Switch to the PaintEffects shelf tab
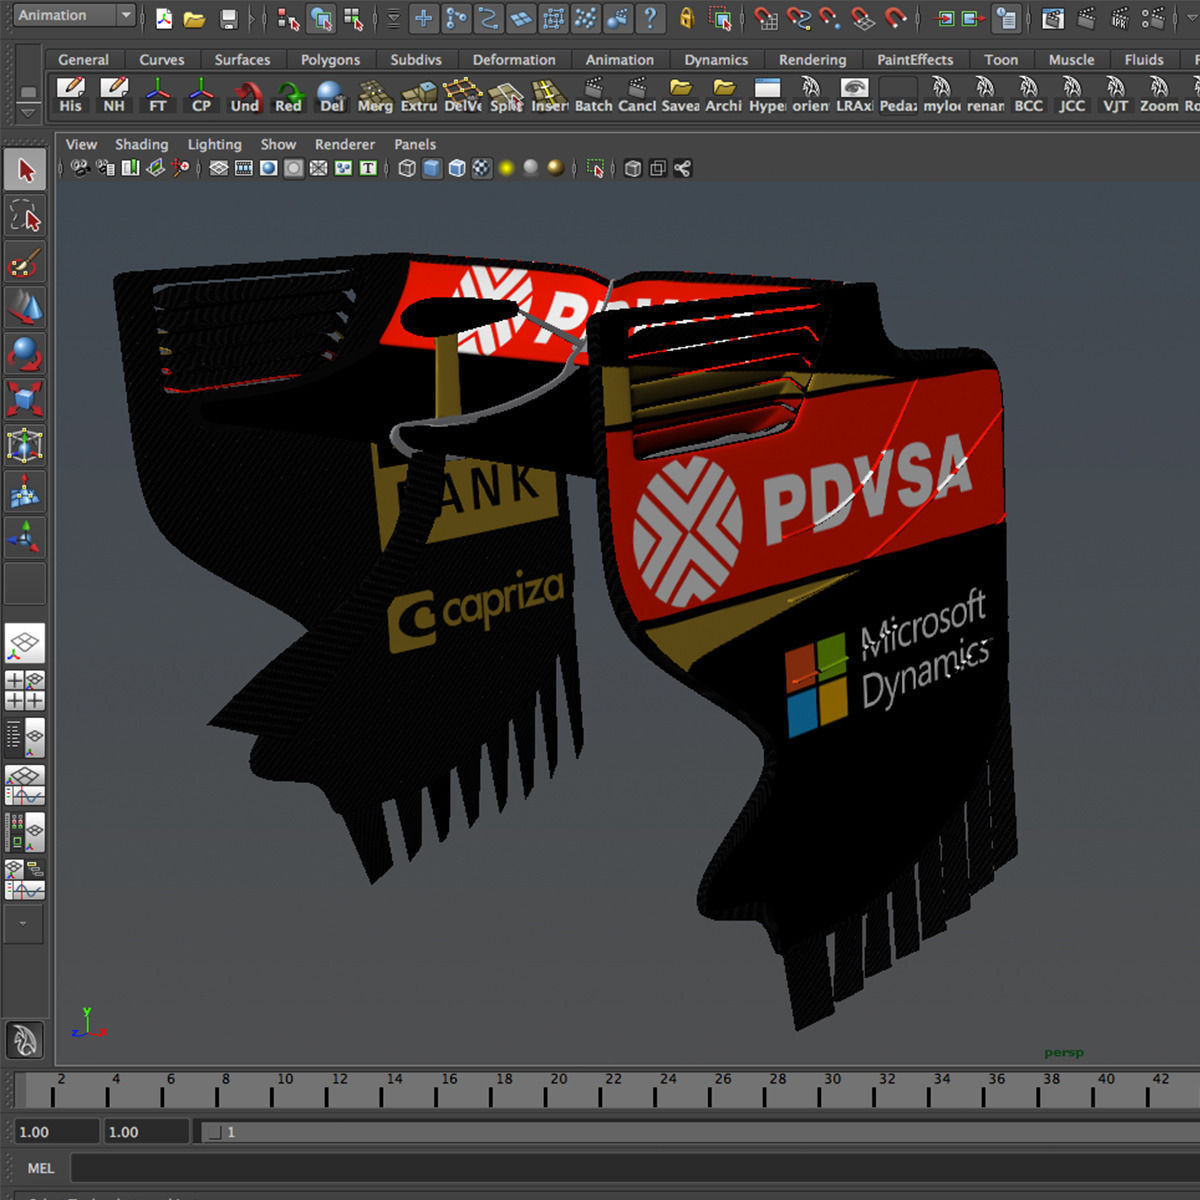The image size is (1200, 1200). [x=915, y=60]
